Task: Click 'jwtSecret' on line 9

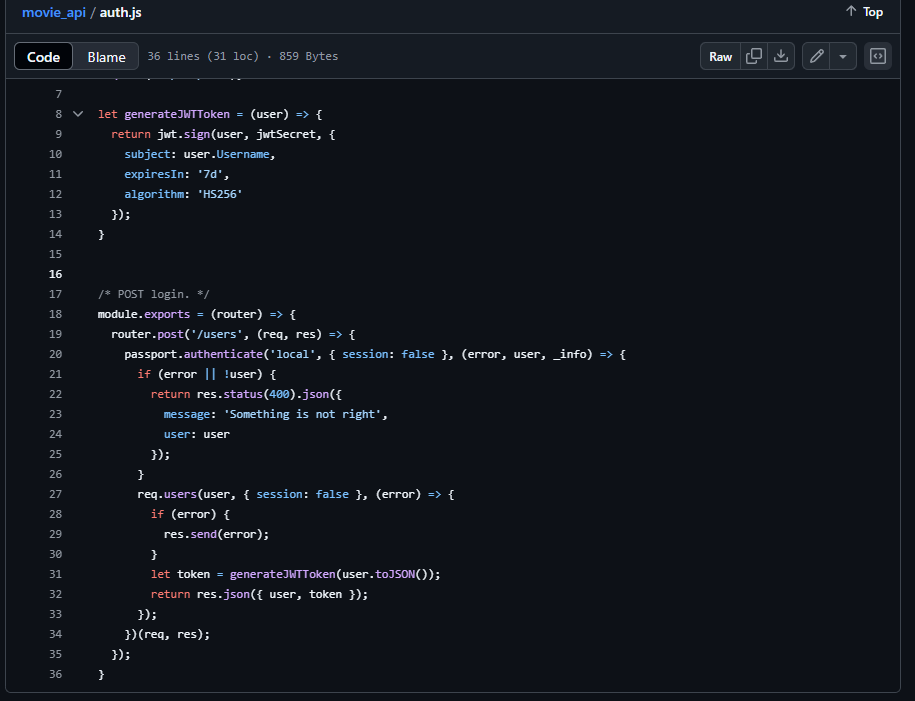Action: (287, 134)
